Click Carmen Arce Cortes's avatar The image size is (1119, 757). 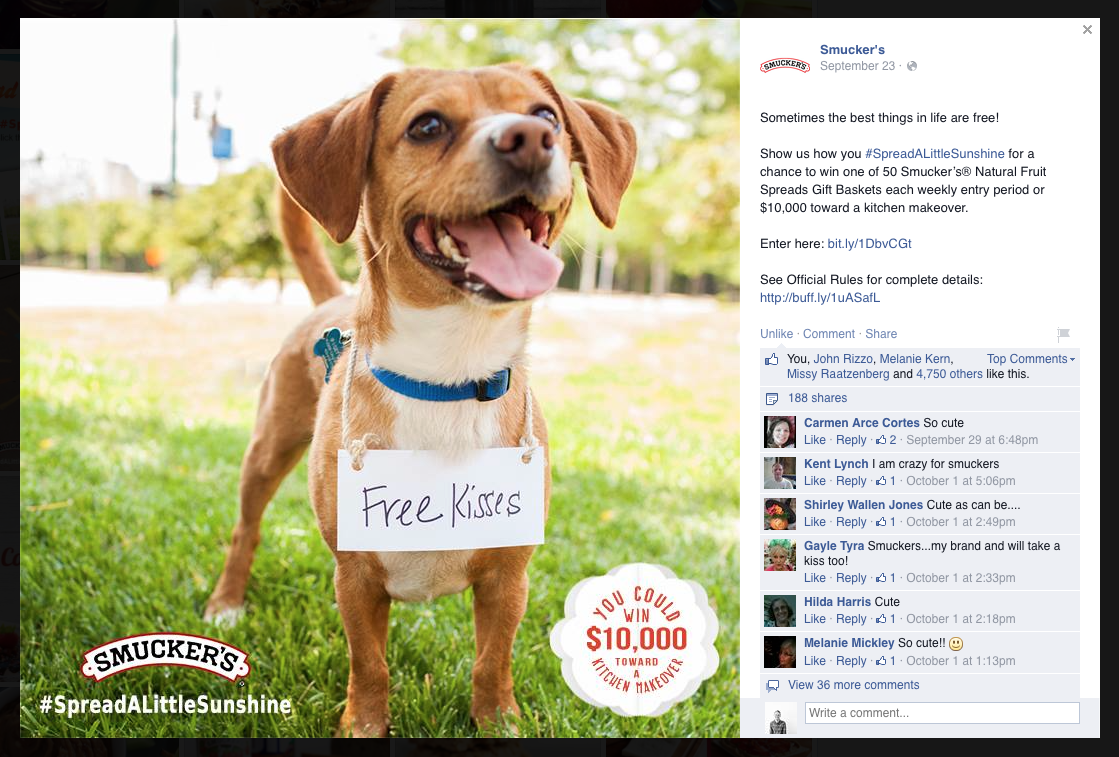pyautogui.click(x=779, y=432)
